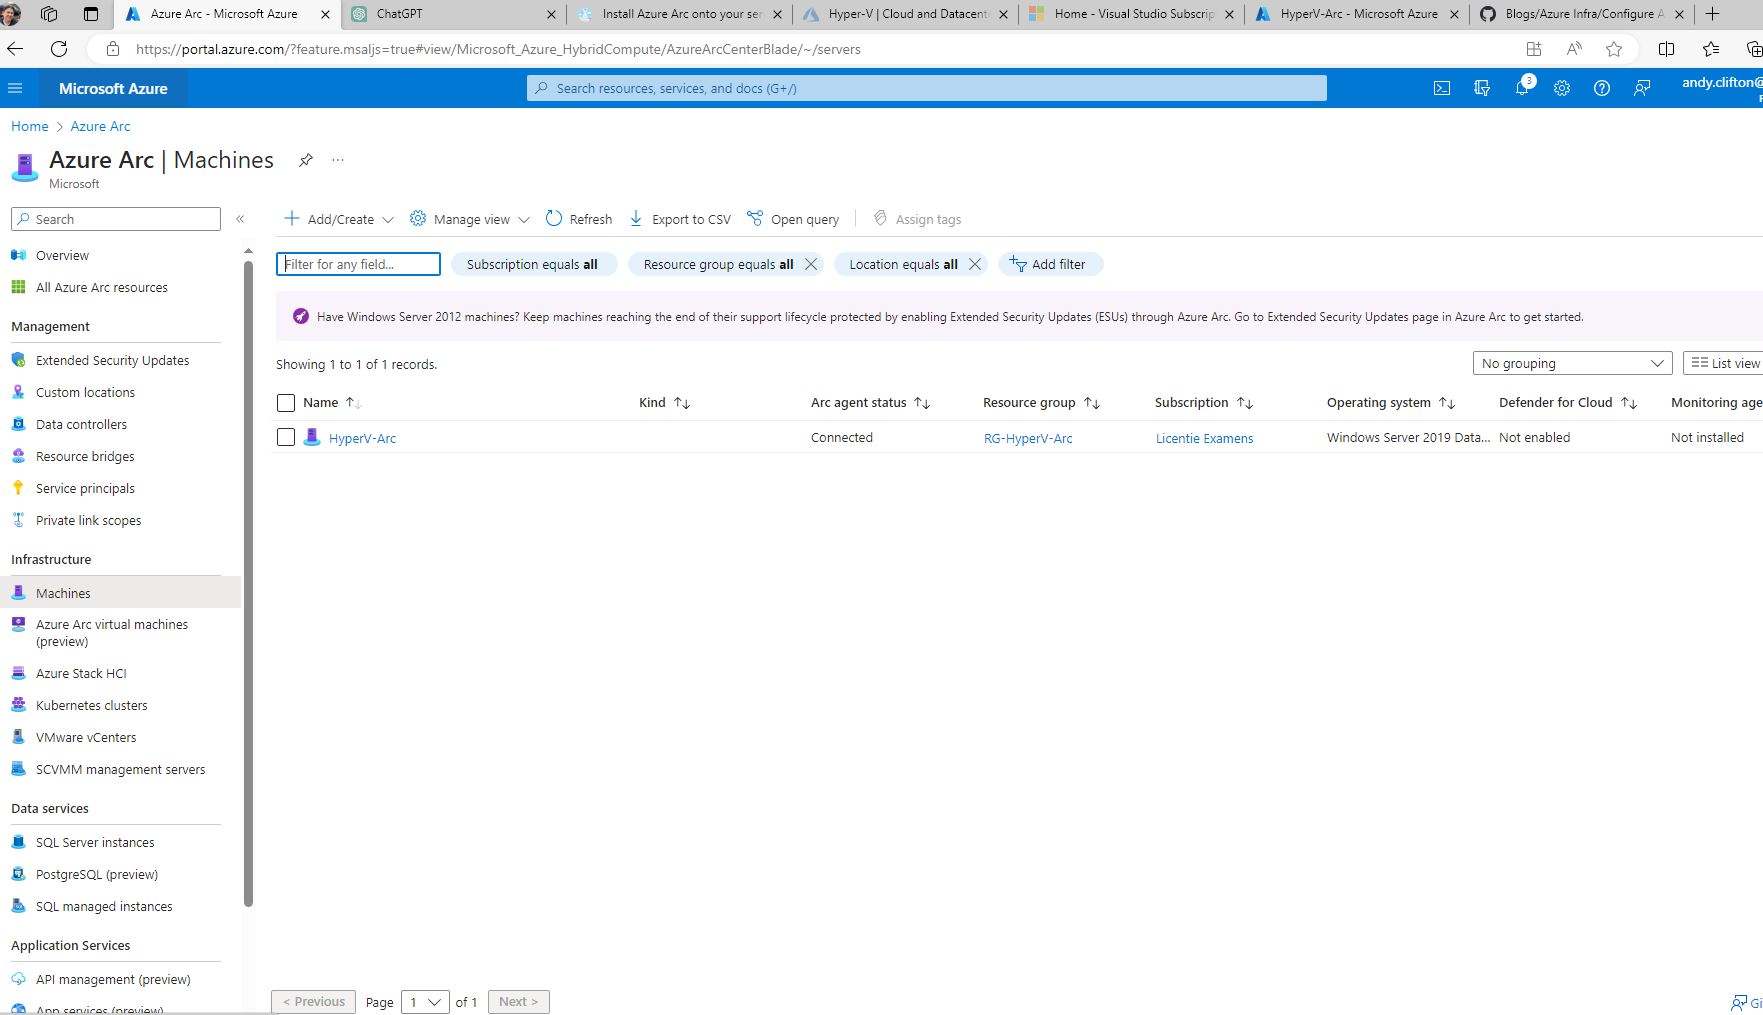This screenshot has width=1763, height=1015.
Task: Collapse the left navigation pane
Action: pyautogui.click(x=240, y=219)
